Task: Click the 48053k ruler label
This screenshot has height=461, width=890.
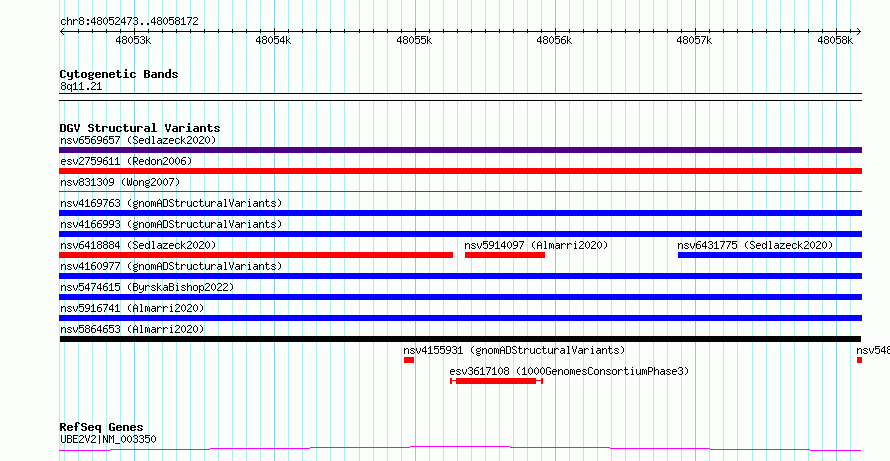Action: pyautogui.click(x=133, y=40)
